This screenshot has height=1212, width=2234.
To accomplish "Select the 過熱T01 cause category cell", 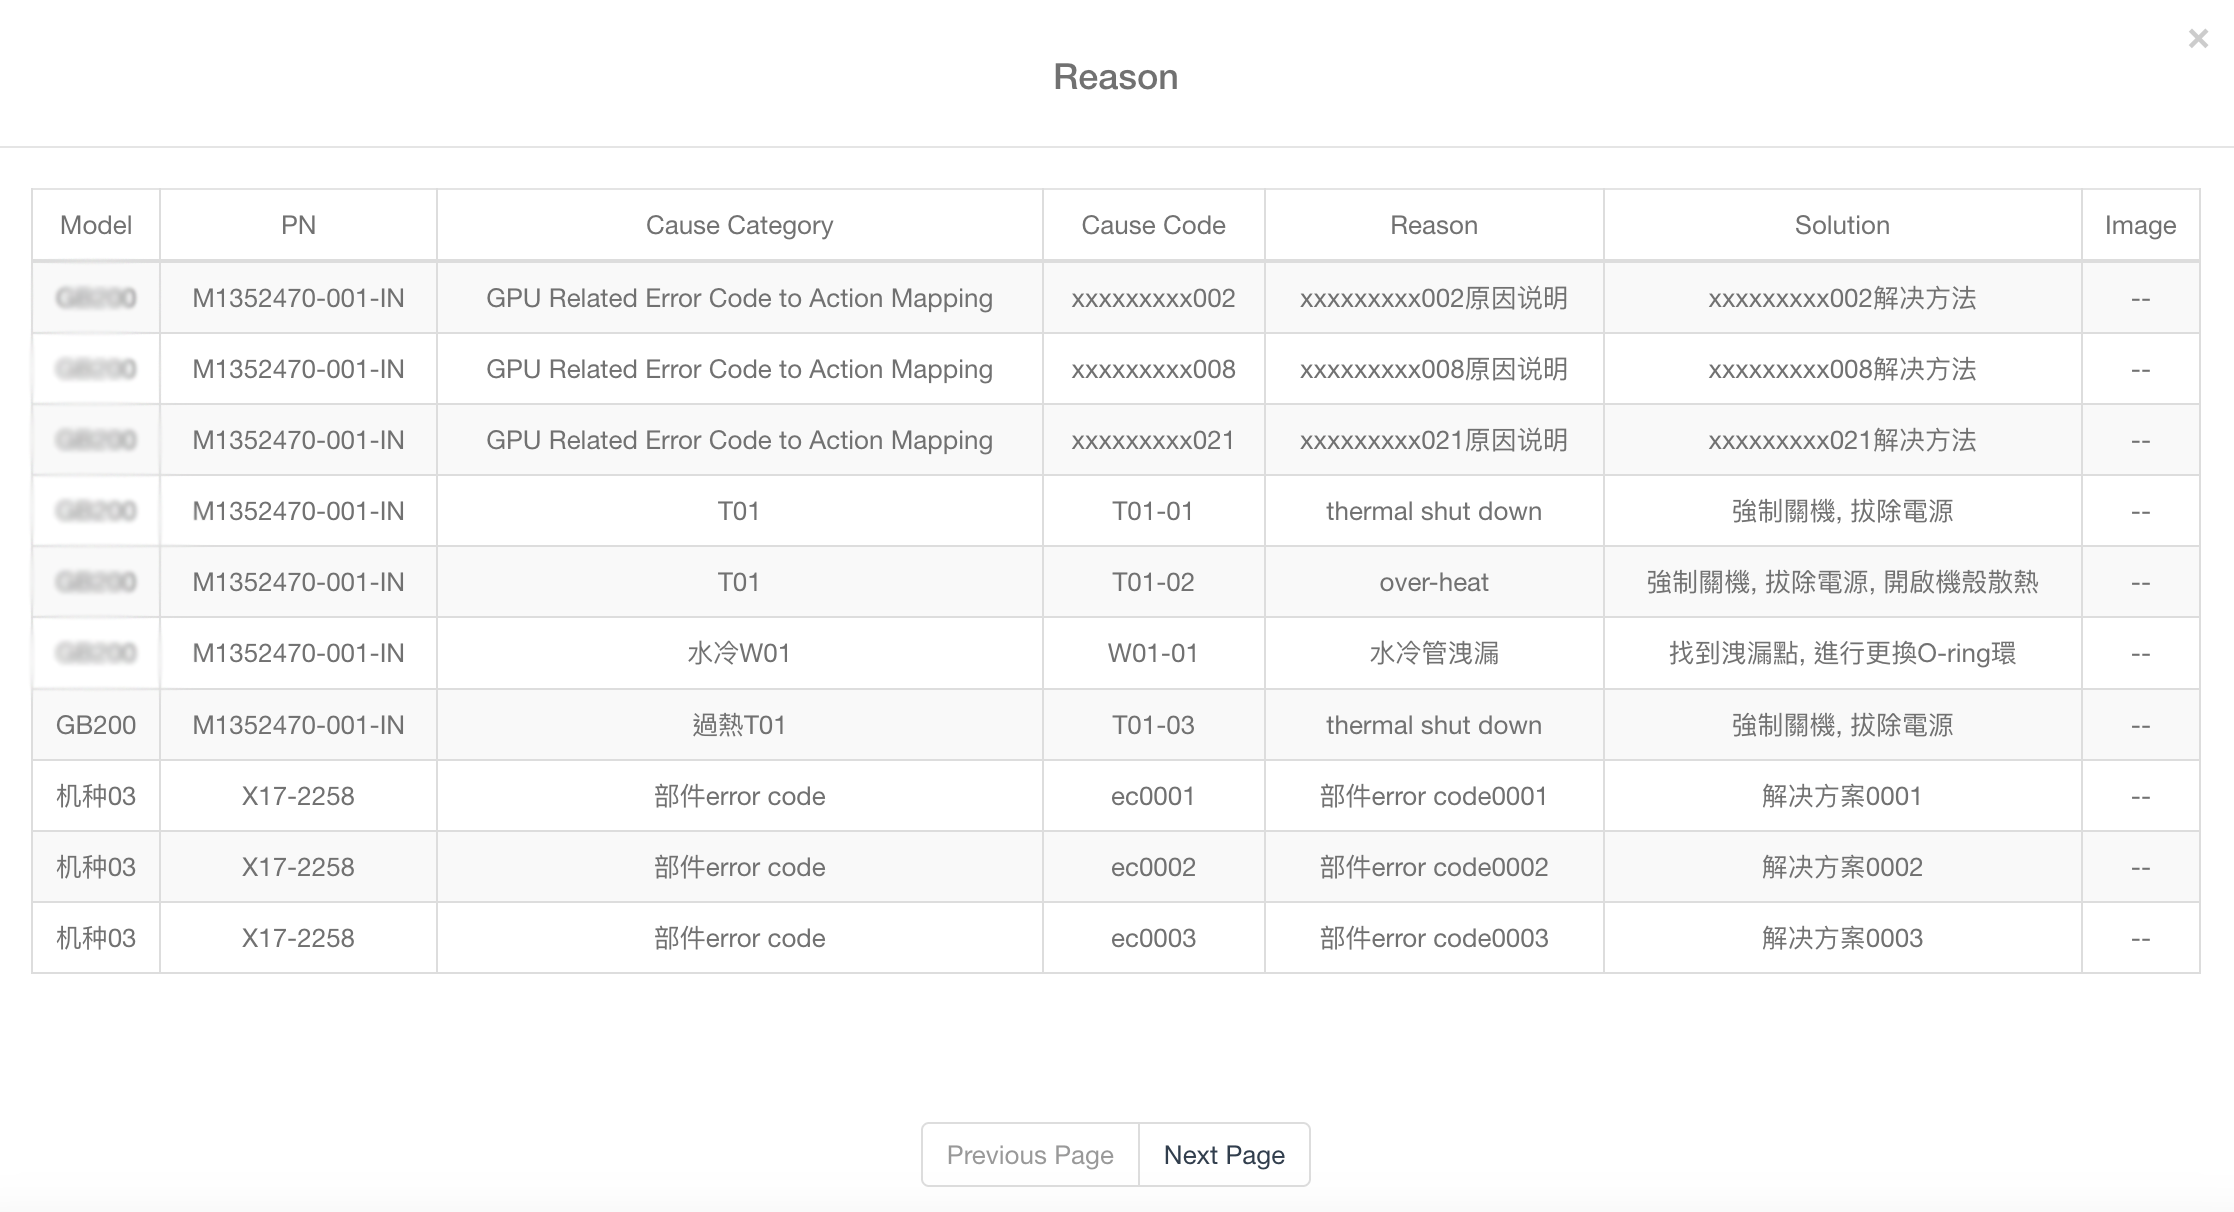I will [x=739, y=725].
